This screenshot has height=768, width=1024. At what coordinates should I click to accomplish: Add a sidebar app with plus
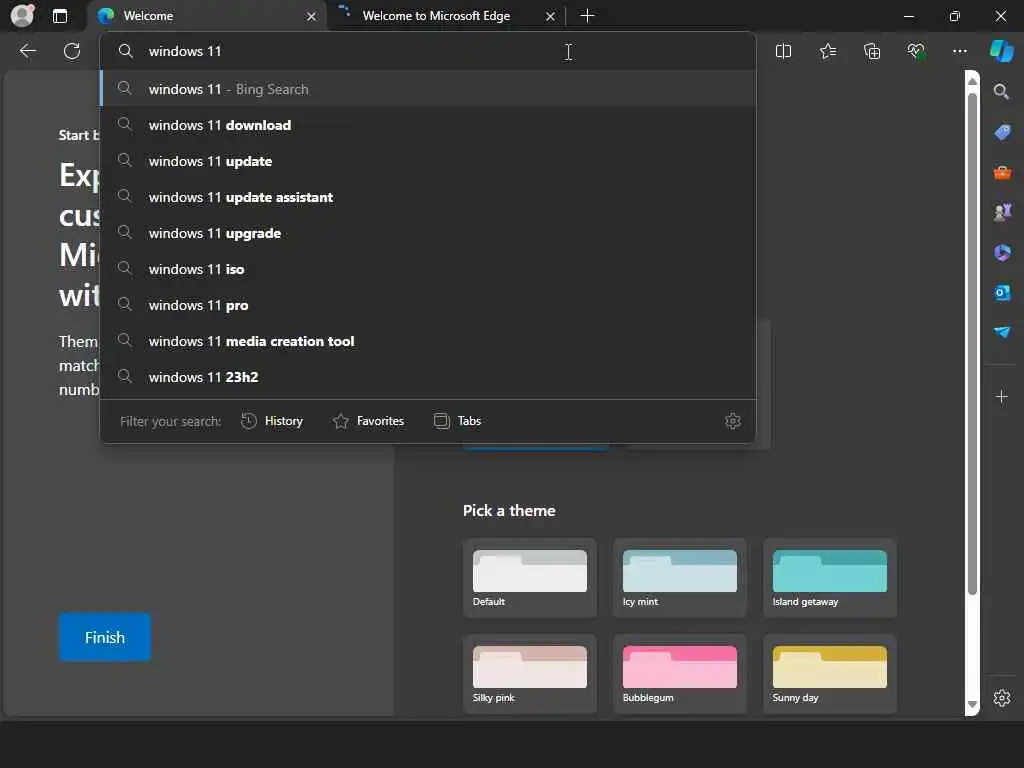click(x=1001, y=396)
